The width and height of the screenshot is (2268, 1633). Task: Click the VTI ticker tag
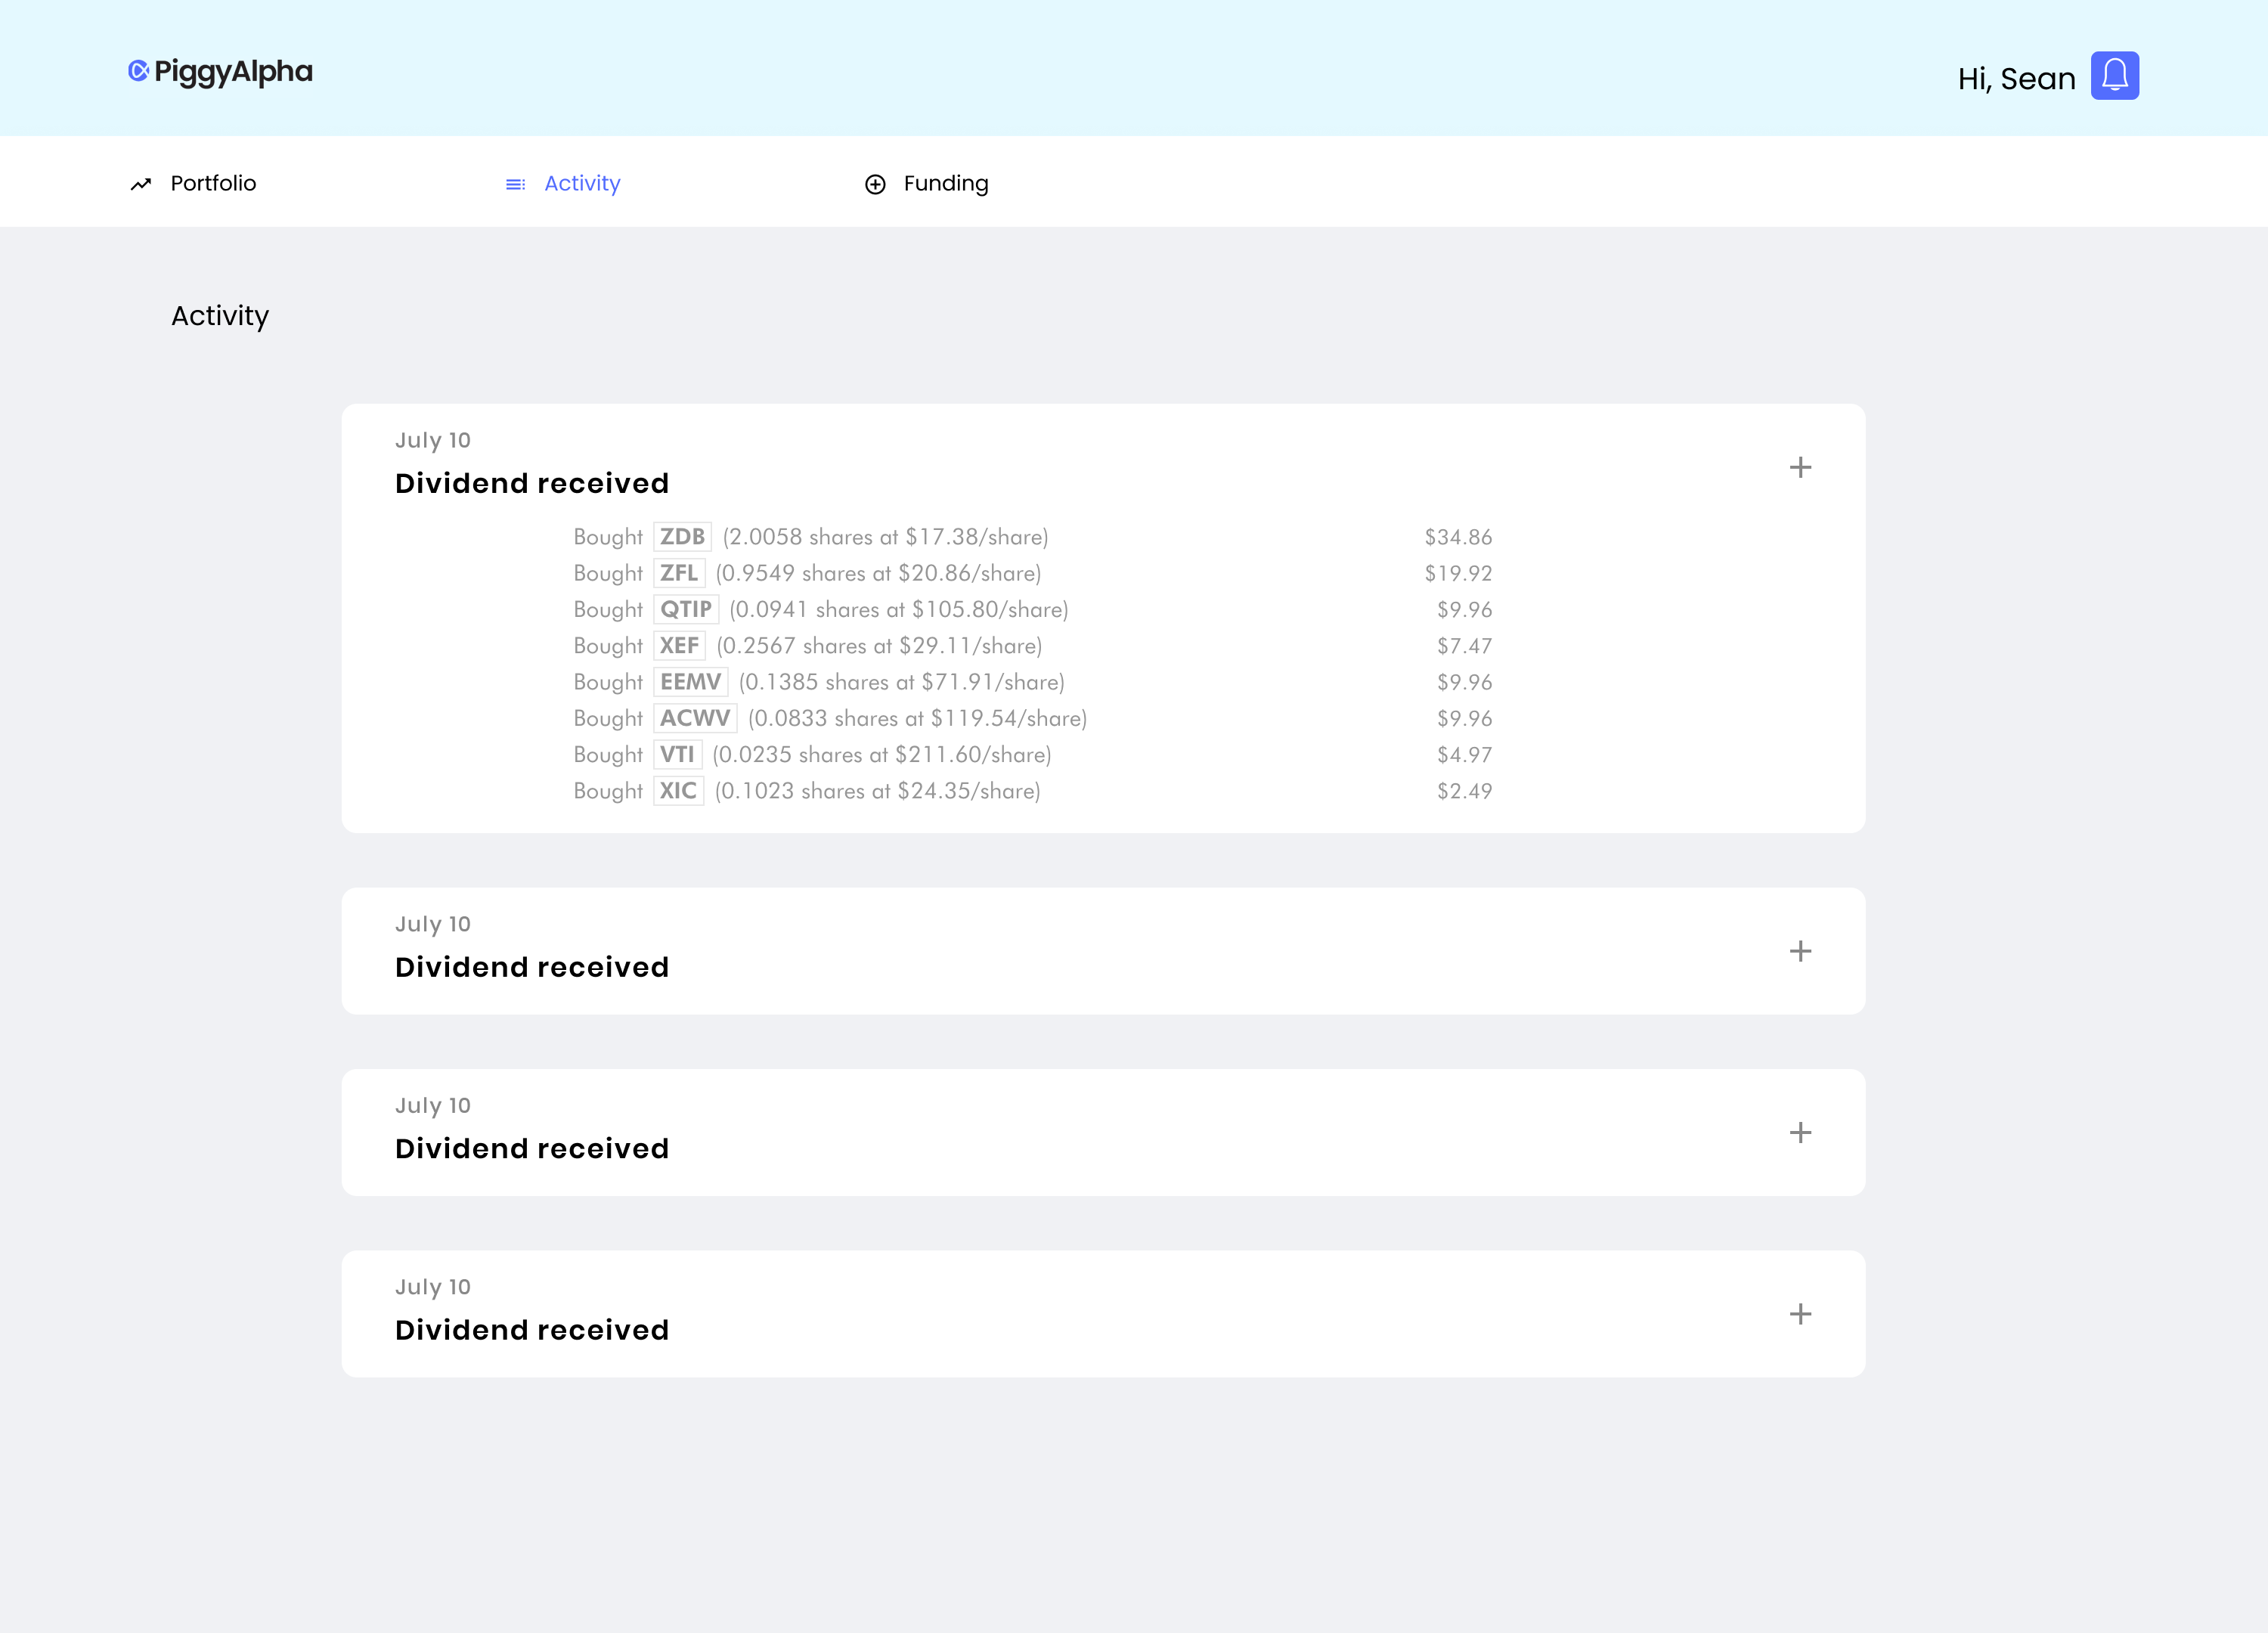(x=677, y=754)
